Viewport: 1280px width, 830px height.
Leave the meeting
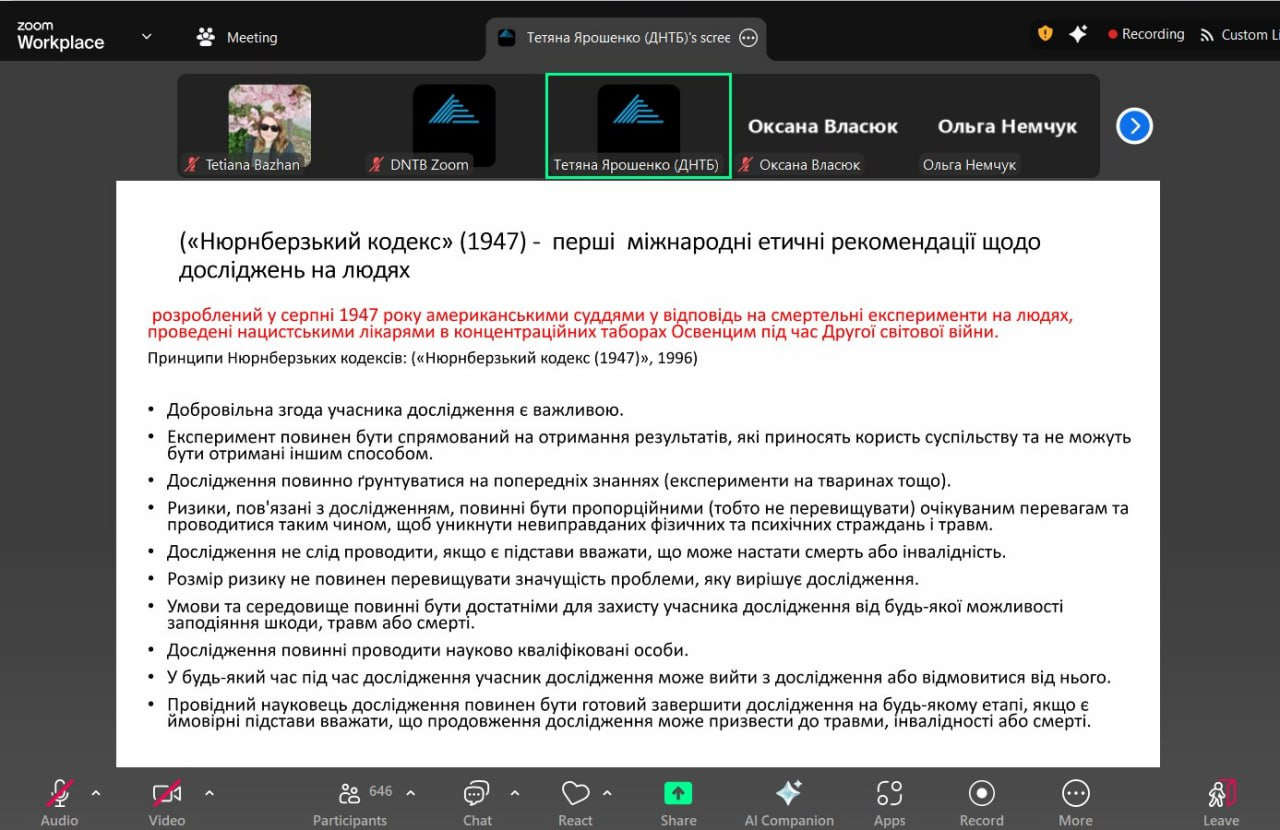(x=1221, y=803)
